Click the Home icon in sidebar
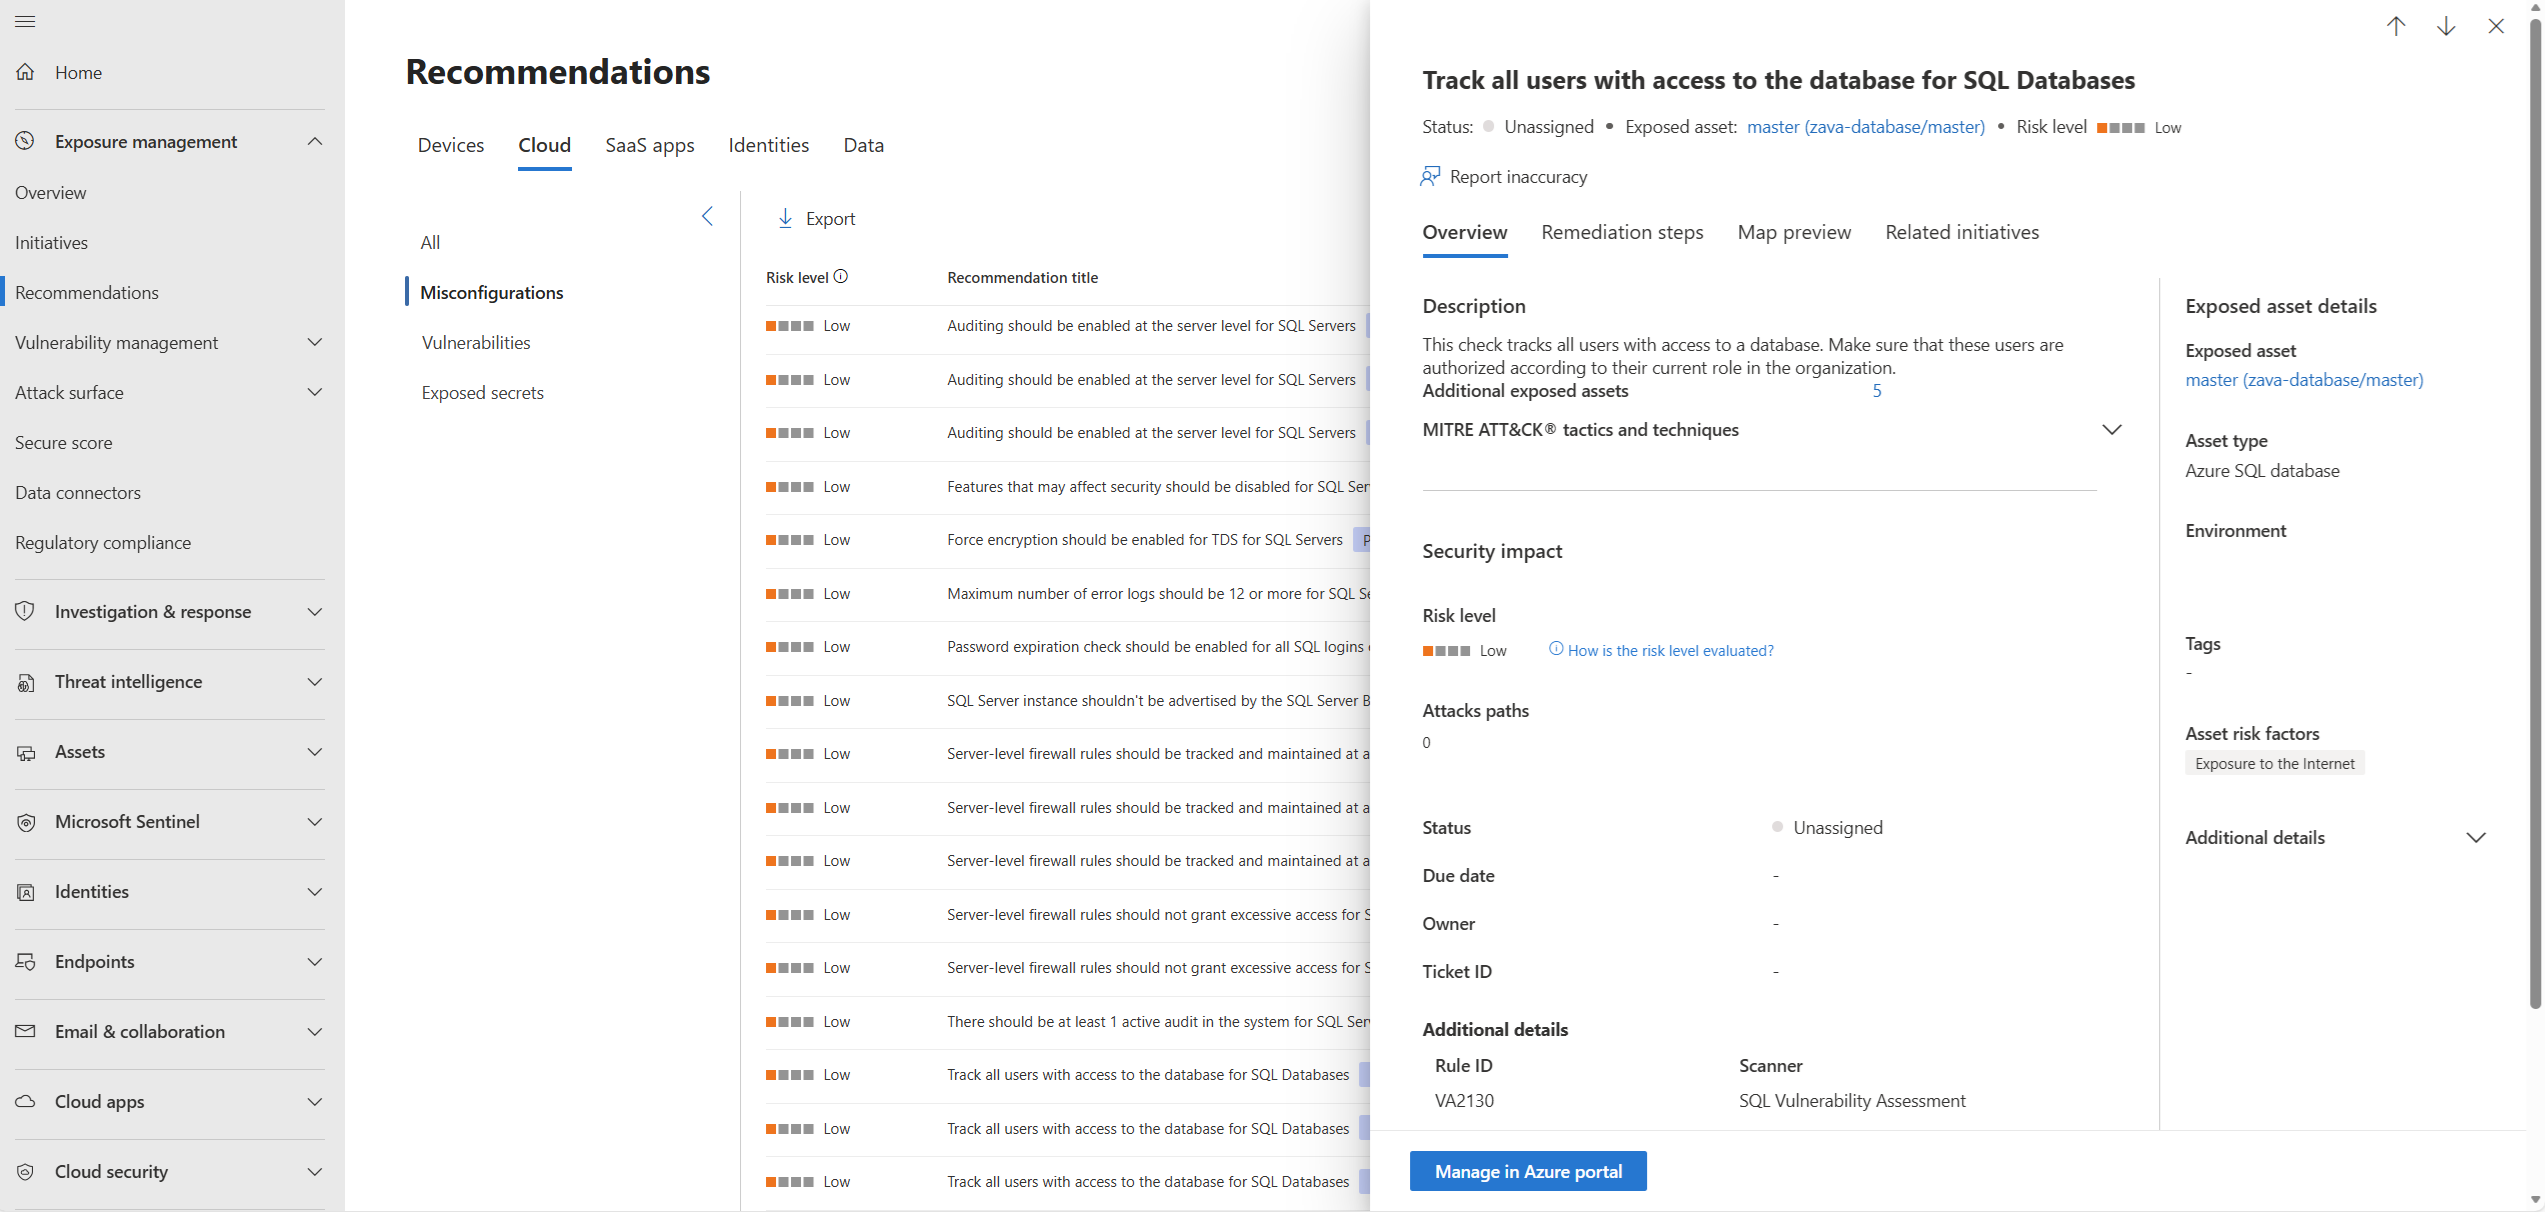The image size is (2545, 1212). pos(26,72)
